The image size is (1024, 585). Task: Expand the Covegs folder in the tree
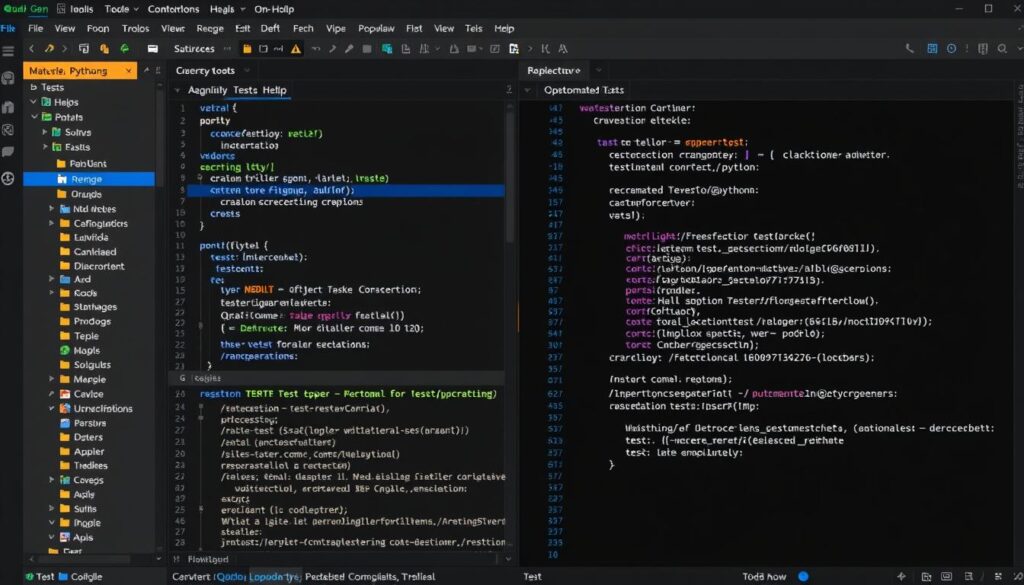point(52,480)
